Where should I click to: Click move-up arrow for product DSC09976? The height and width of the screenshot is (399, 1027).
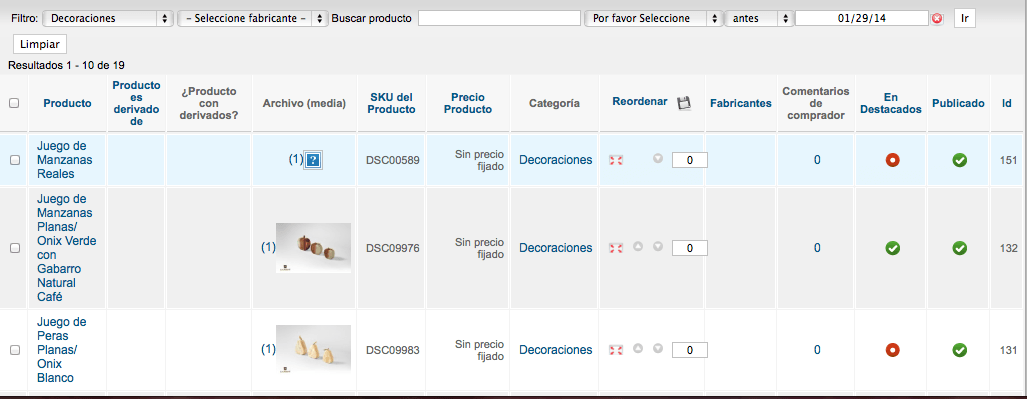pos(638,246)
